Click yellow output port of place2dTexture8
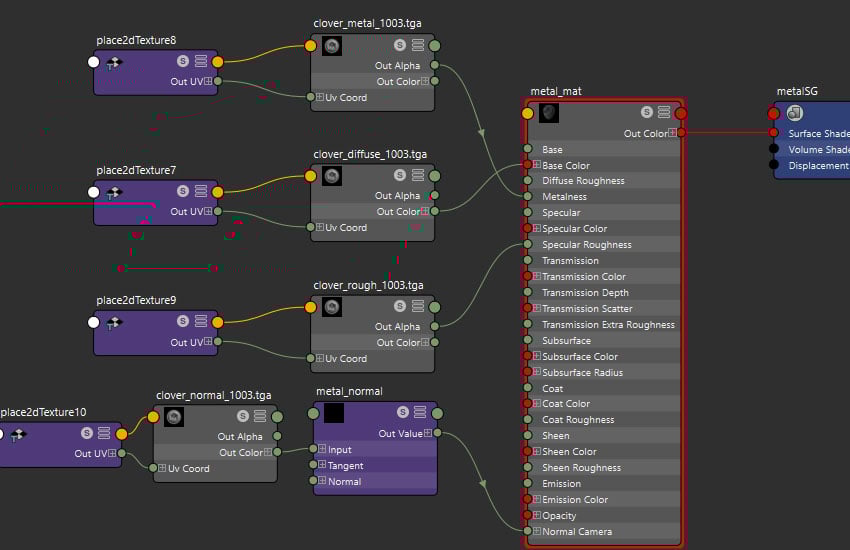Screen dimensions: 850x550 (217, 62)
